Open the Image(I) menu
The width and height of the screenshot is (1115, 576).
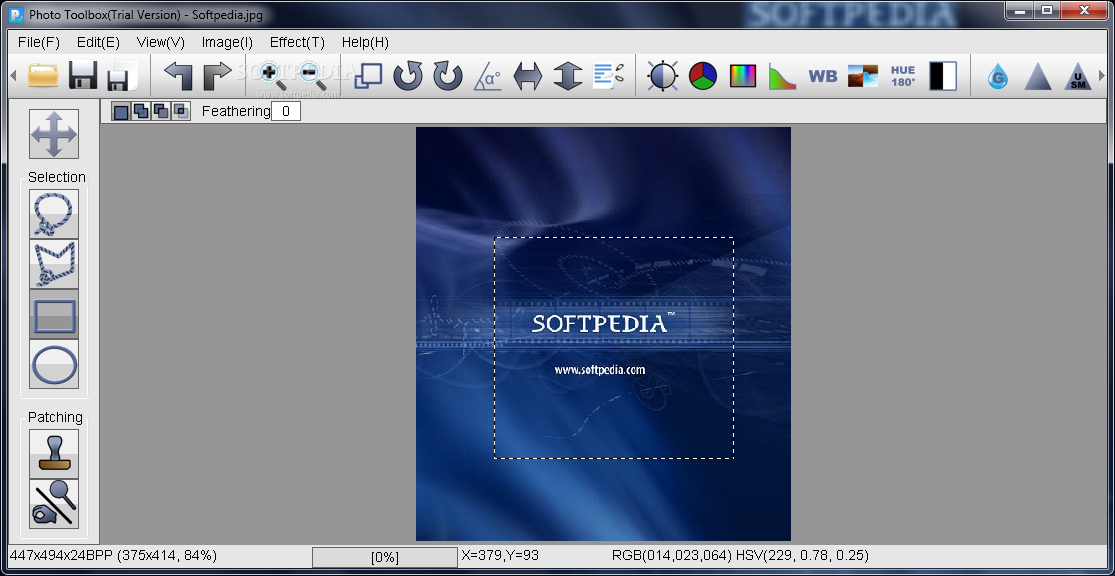tap(227, 43)
